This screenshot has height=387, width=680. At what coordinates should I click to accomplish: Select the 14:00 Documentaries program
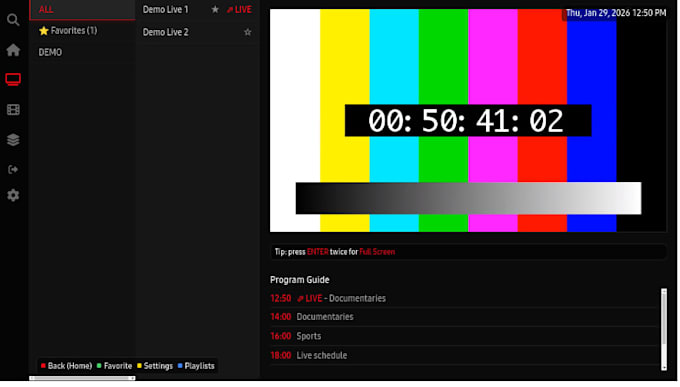point(463,317)
